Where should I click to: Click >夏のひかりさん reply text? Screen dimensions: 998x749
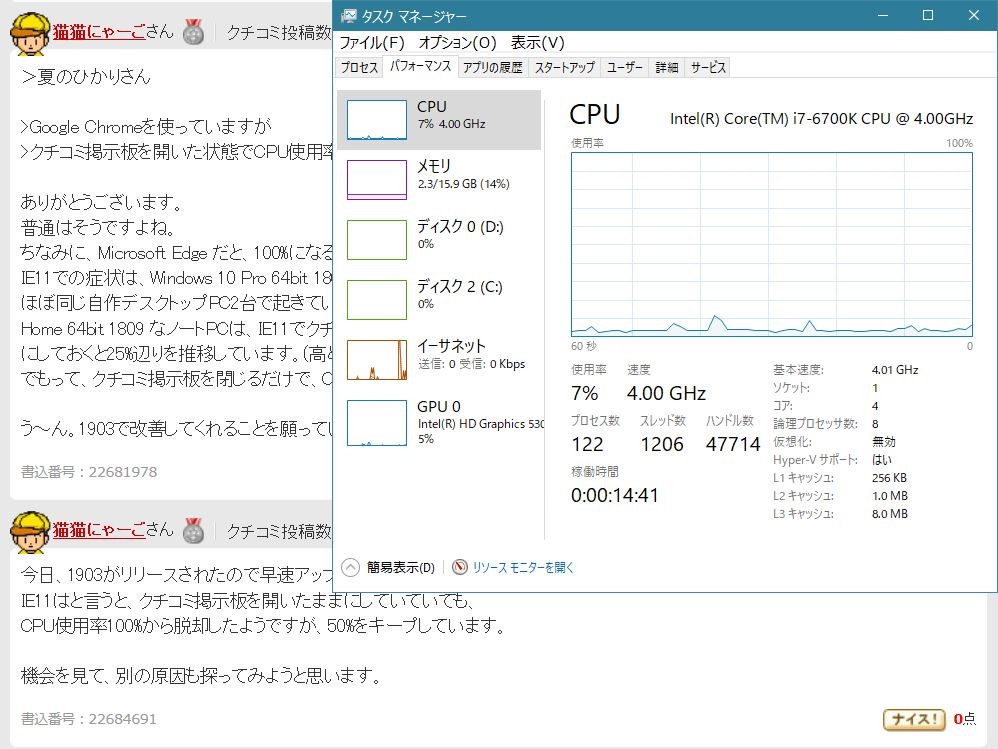pyautogui.click(x=86, y=76)
